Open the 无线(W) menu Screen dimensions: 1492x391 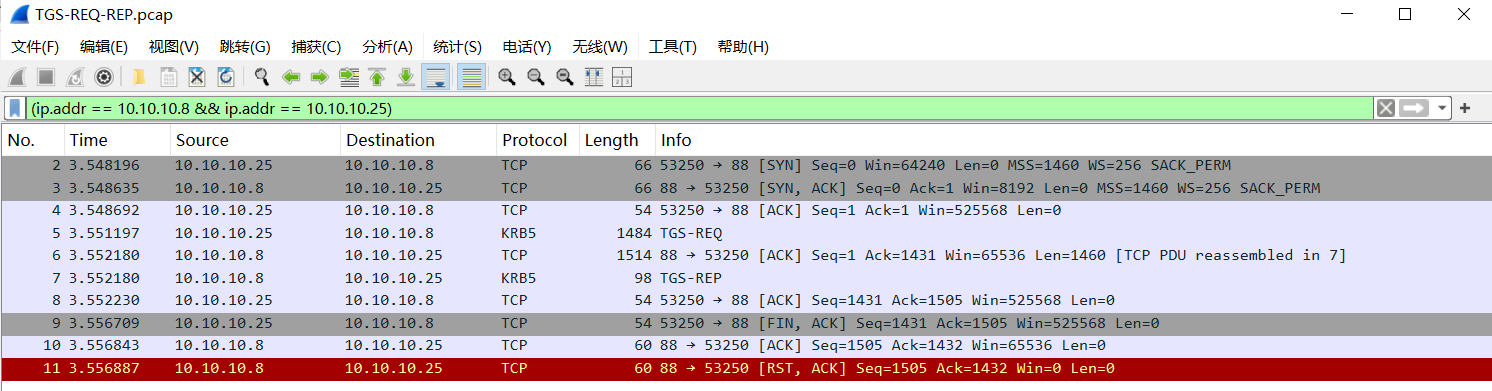(600, 47)
